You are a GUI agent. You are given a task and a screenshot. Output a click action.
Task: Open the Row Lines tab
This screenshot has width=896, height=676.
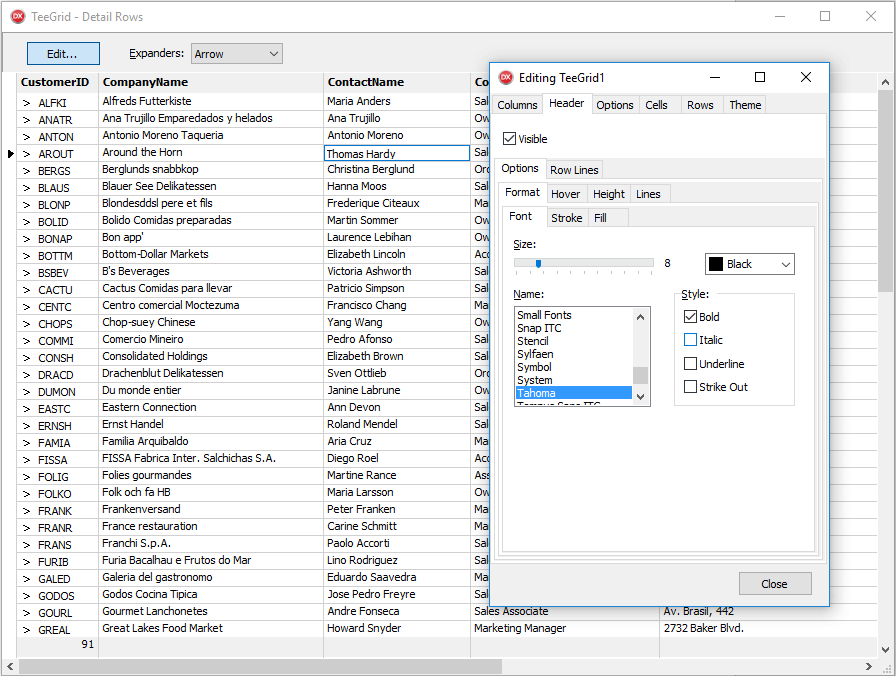[x=574, y=169]
